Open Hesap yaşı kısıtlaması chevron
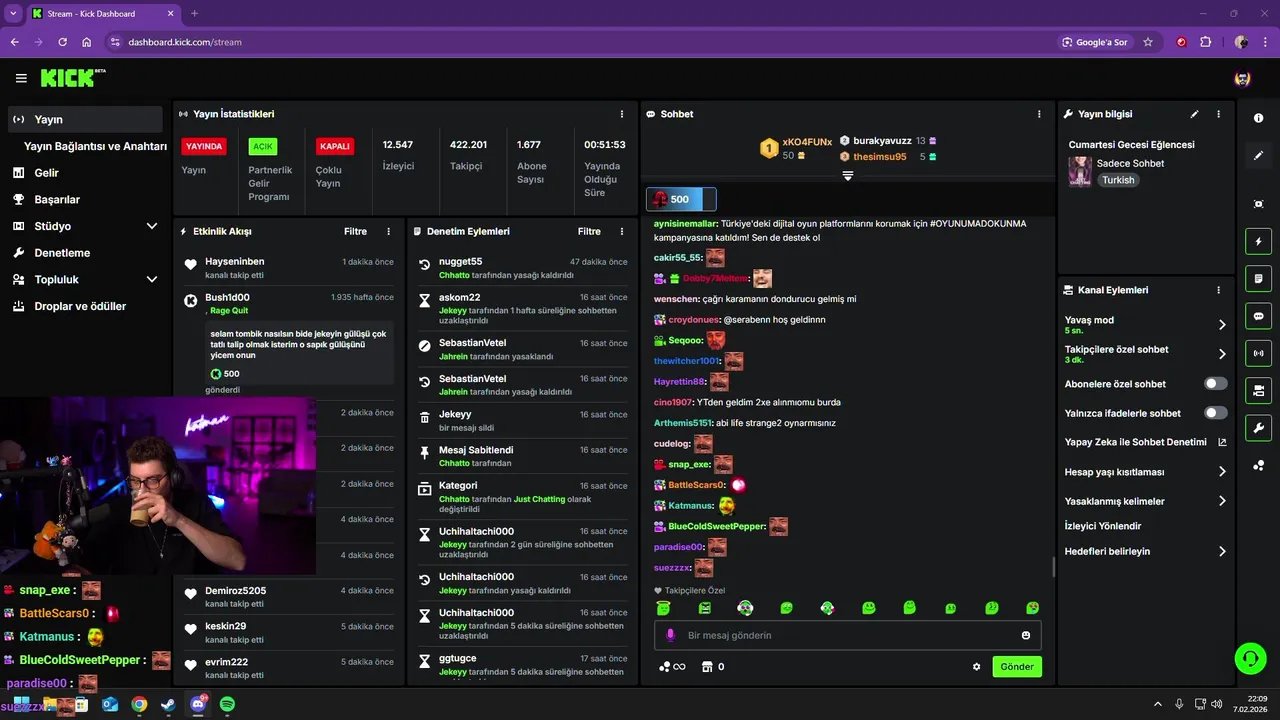 coord(1222,472)
